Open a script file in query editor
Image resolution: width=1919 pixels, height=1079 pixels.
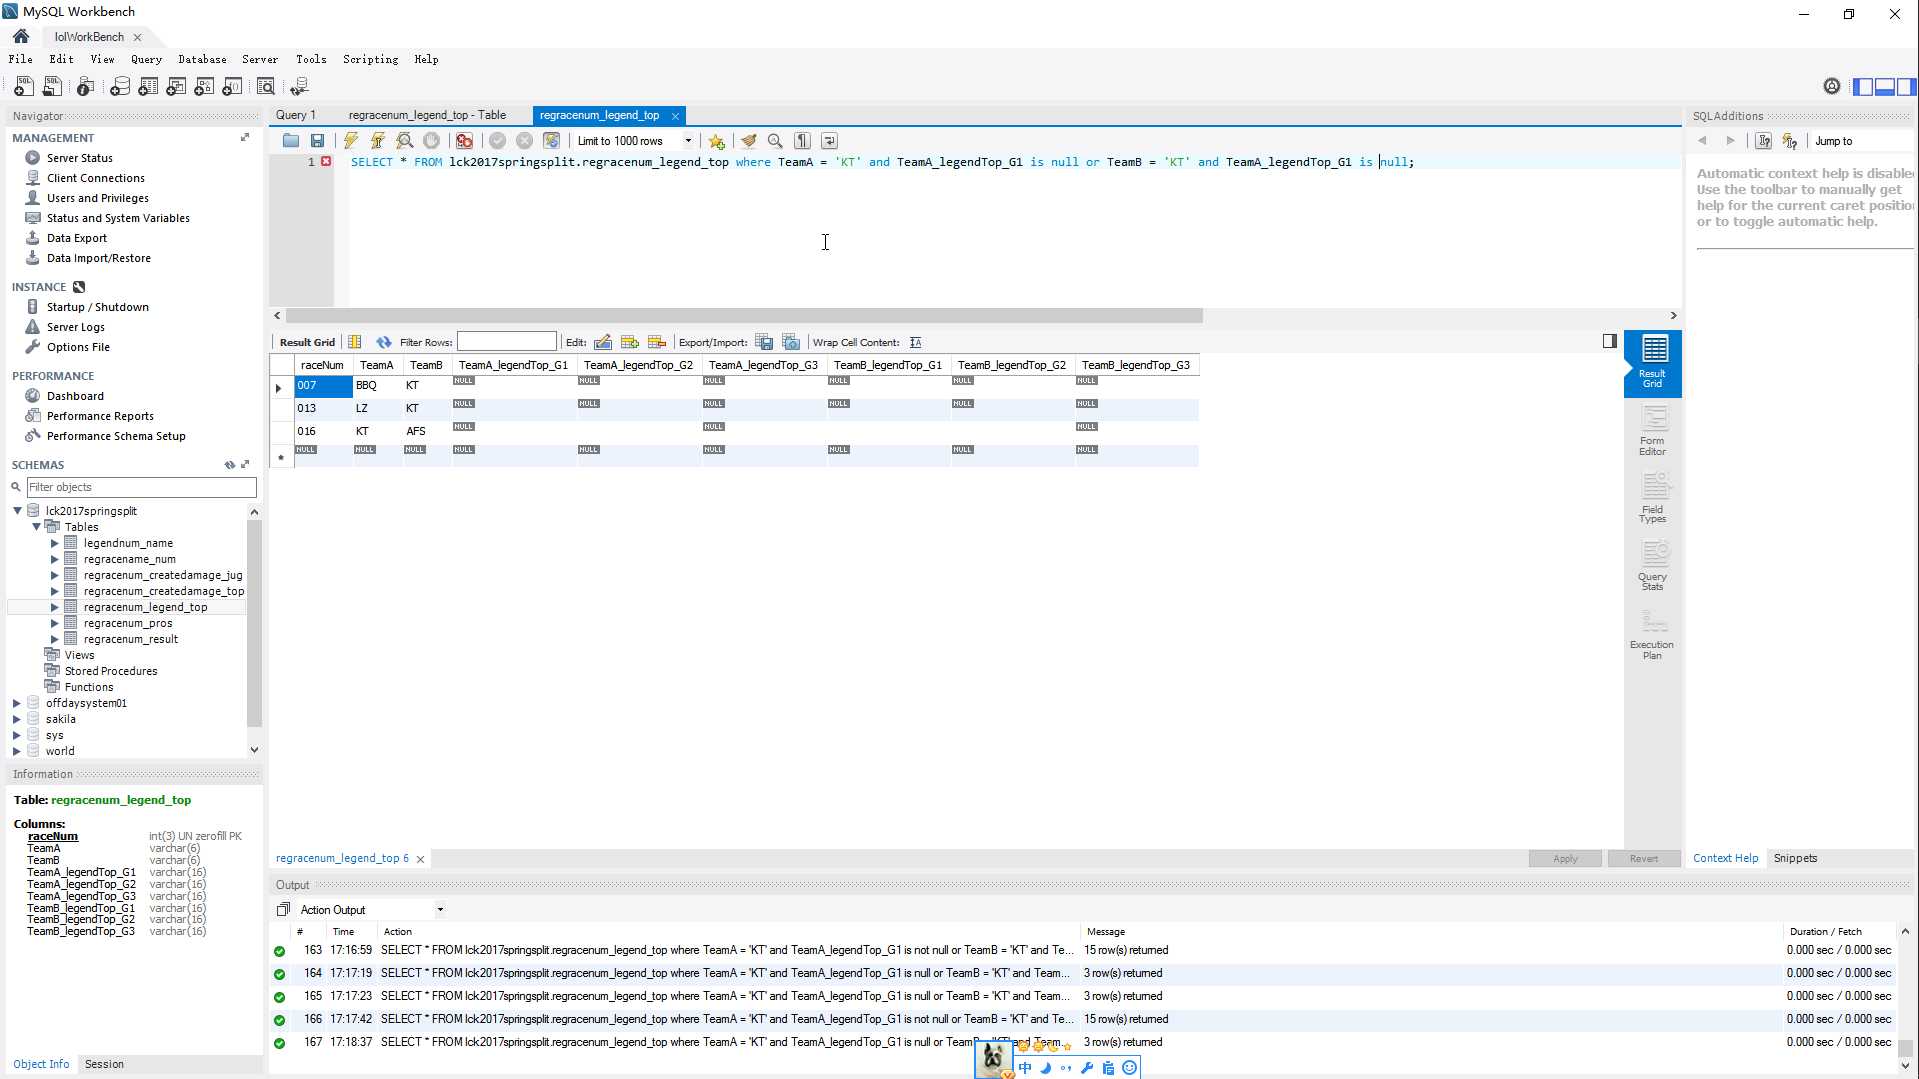click(291, 141)
